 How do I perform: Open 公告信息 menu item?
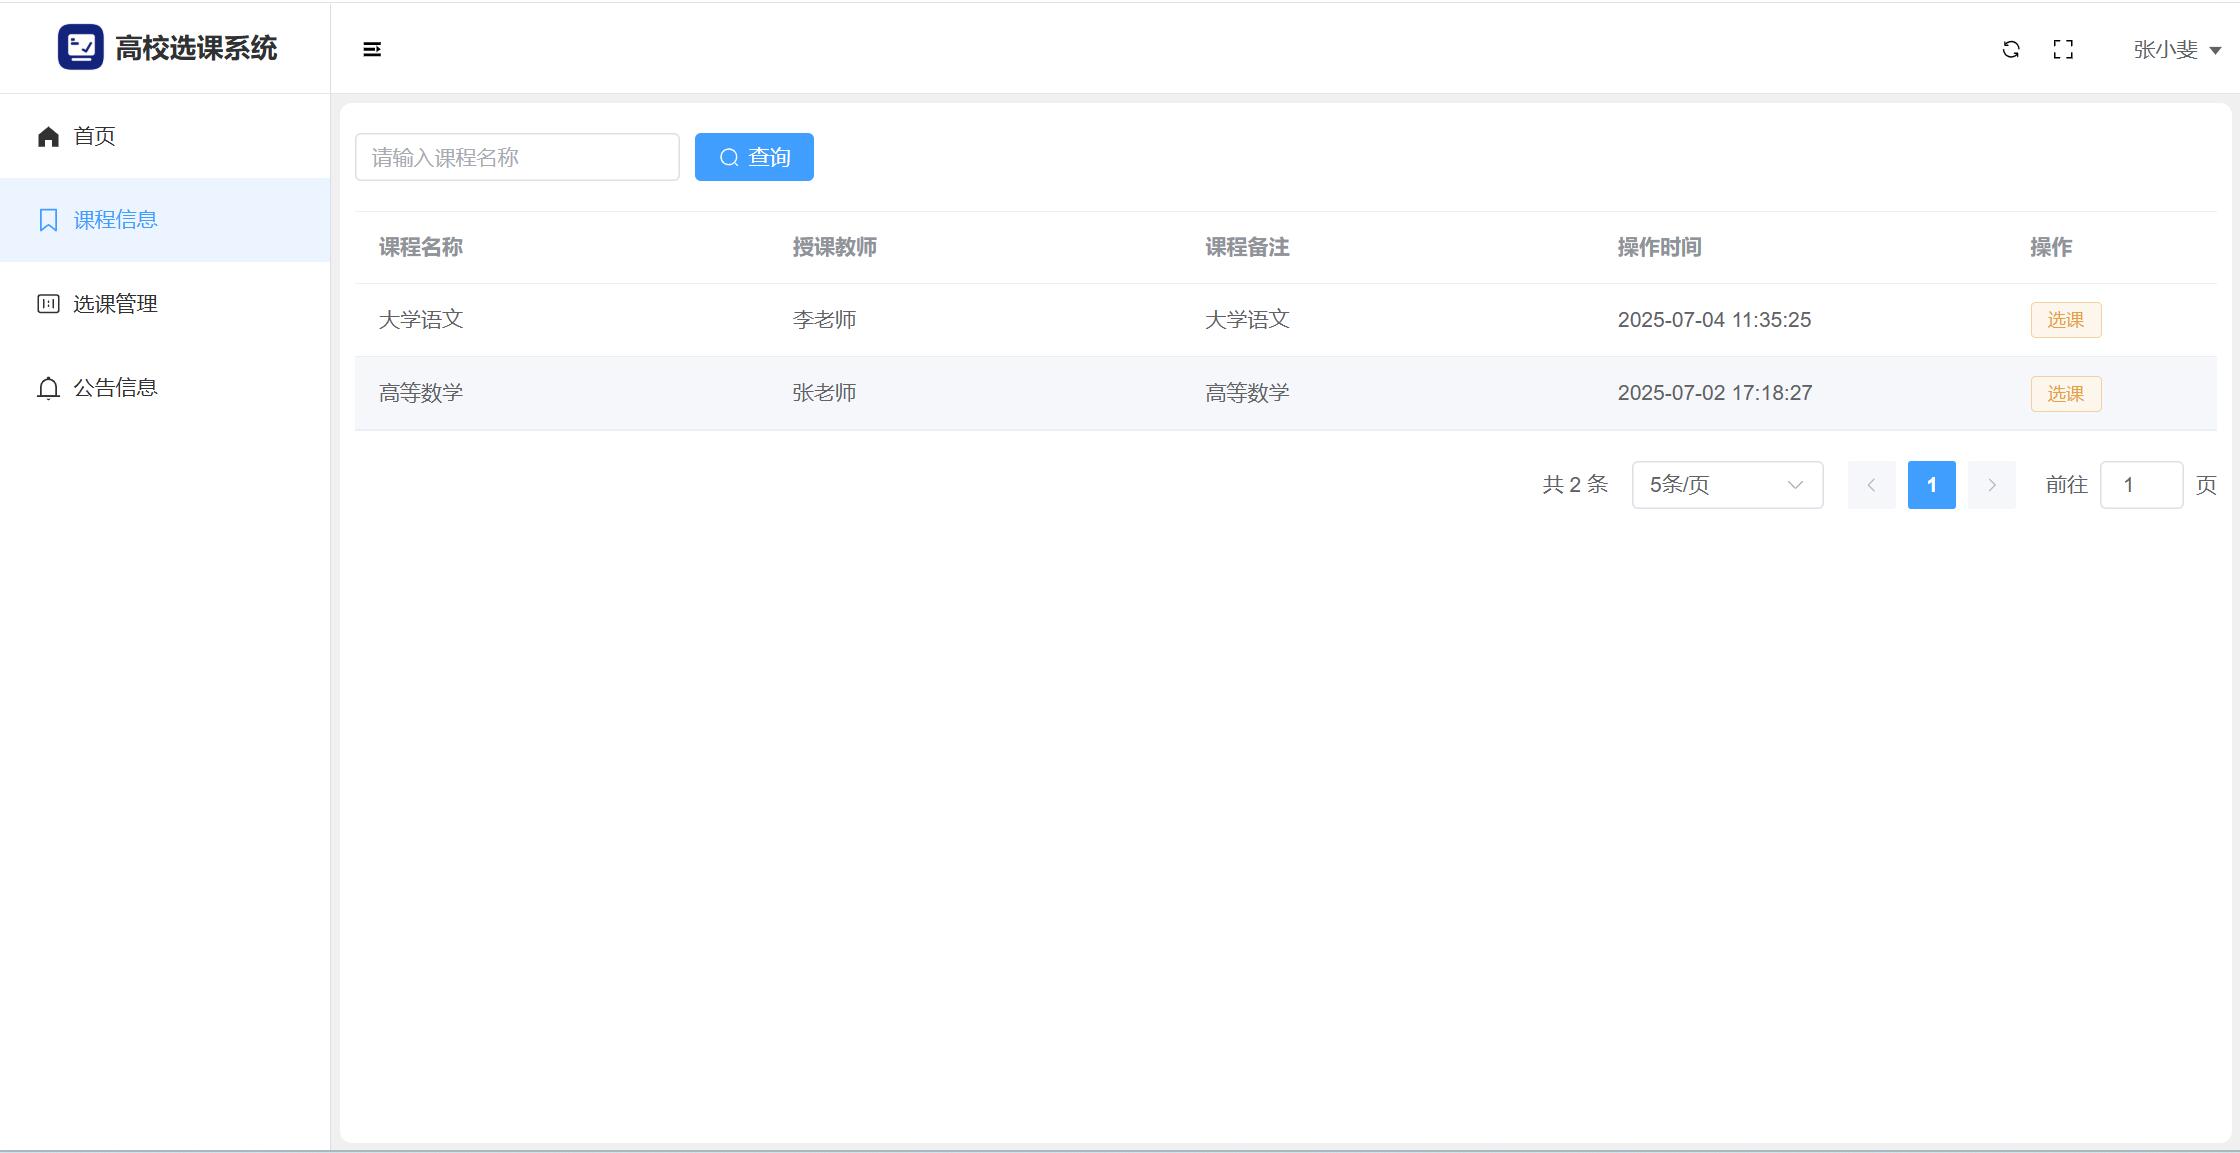[115, 388]
